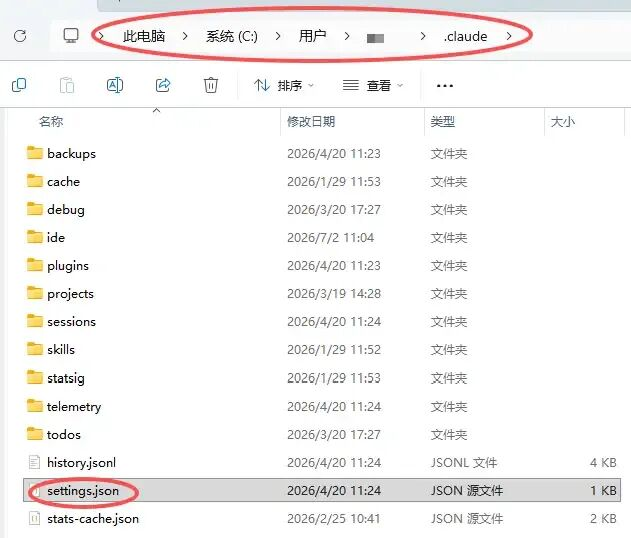This screenshot has width=632, height=538.
Task: Click date 2026/7/2 11:04 of ide
Action: (x=331, y=238)
